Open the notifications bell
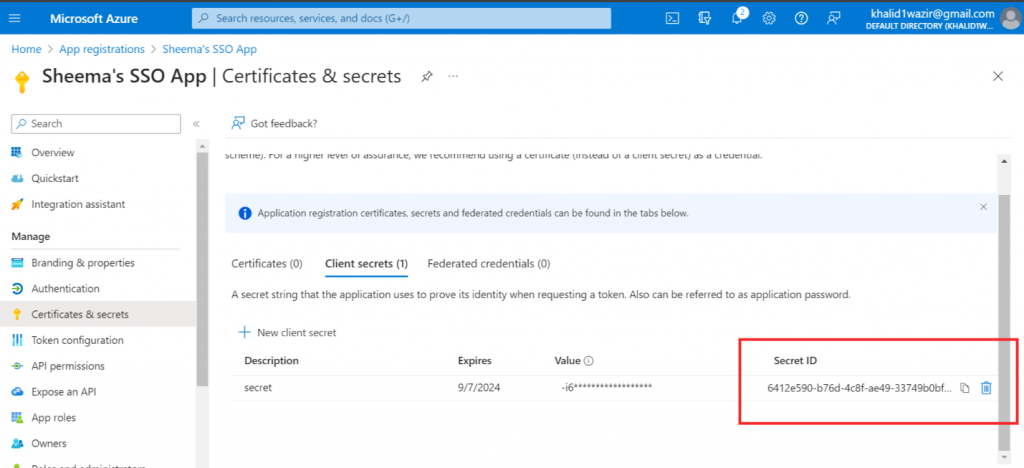Viewport: 1024px width, 468px height. click(737, 18)
